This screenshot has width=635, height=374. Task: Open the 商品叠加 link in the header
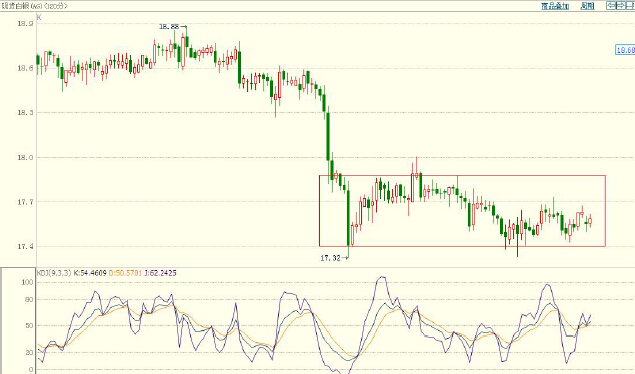pos(555,6)
